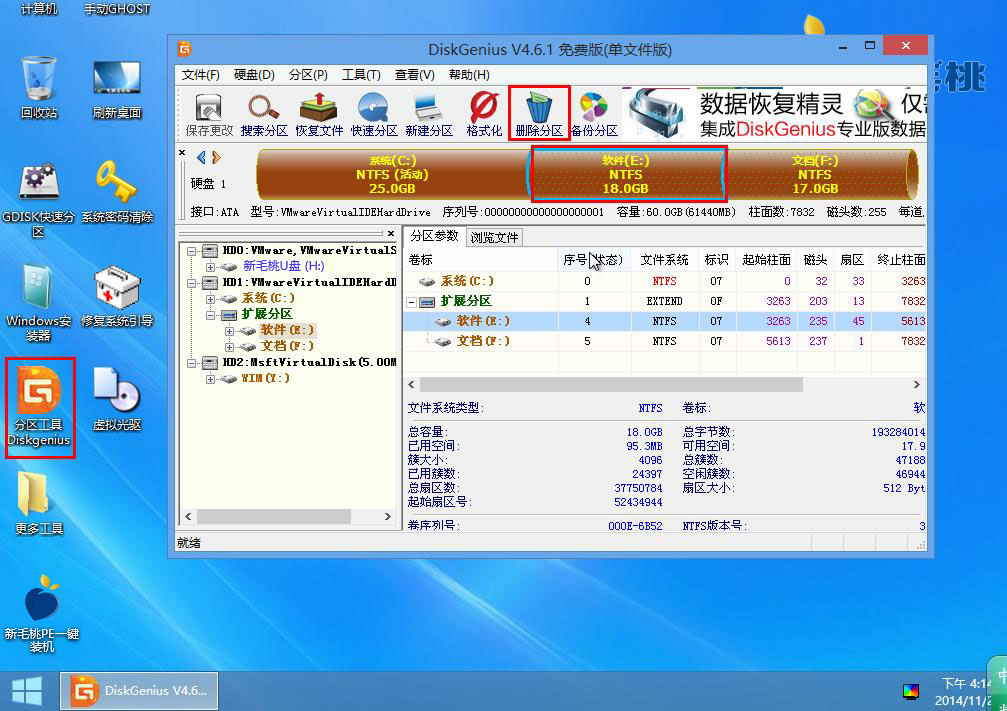Launch the 恢复文件 file recovery tool
The width and height of the screenshot is (1007, 711).
(319, 115)
